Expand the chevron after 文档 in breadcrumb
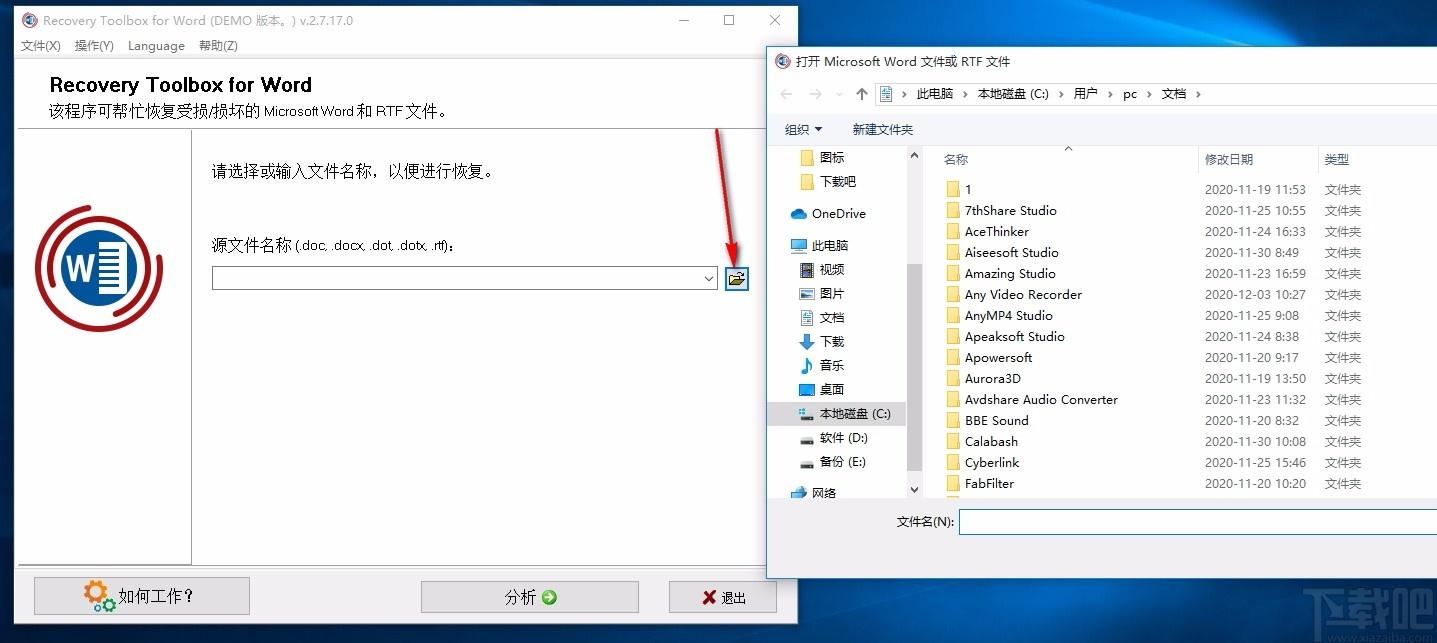The image size is (1437, 643). (1198, 94)
